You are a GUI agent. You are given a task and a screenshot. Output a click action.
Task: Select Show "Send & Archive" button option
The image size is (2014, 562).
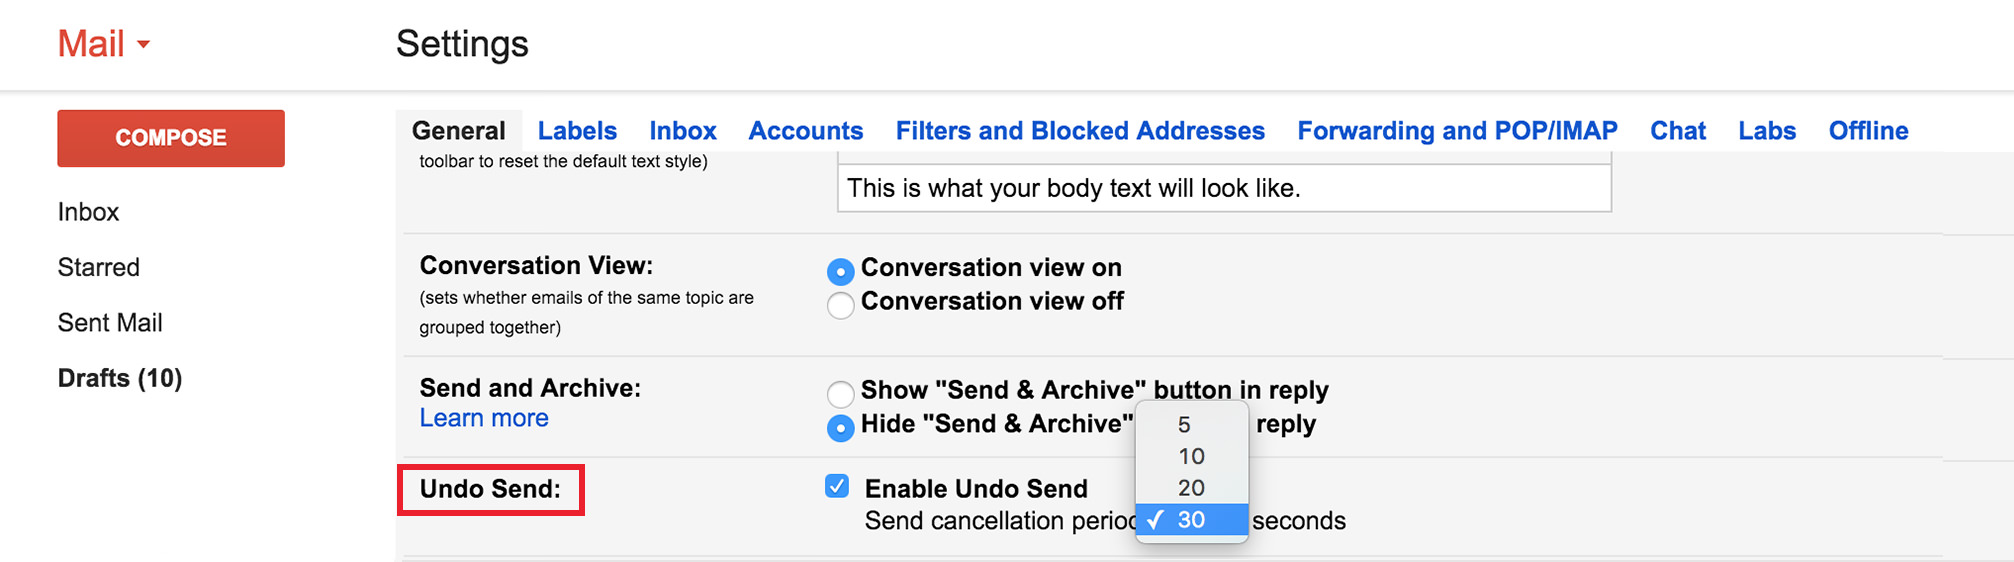[841, 394]
